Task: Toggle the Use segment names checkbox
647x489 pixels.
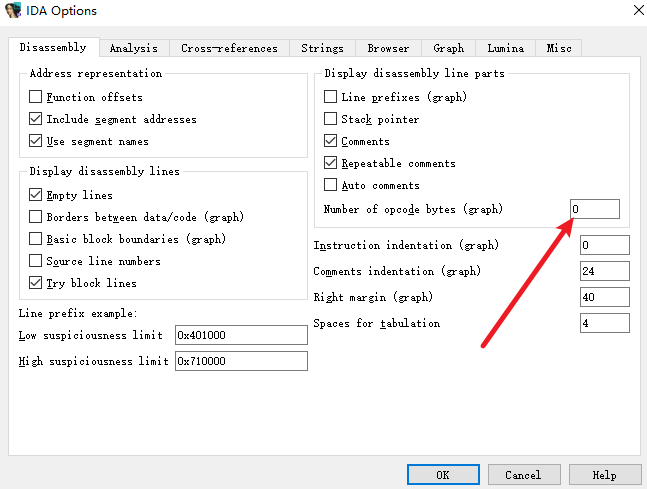Action: point(35,141)
